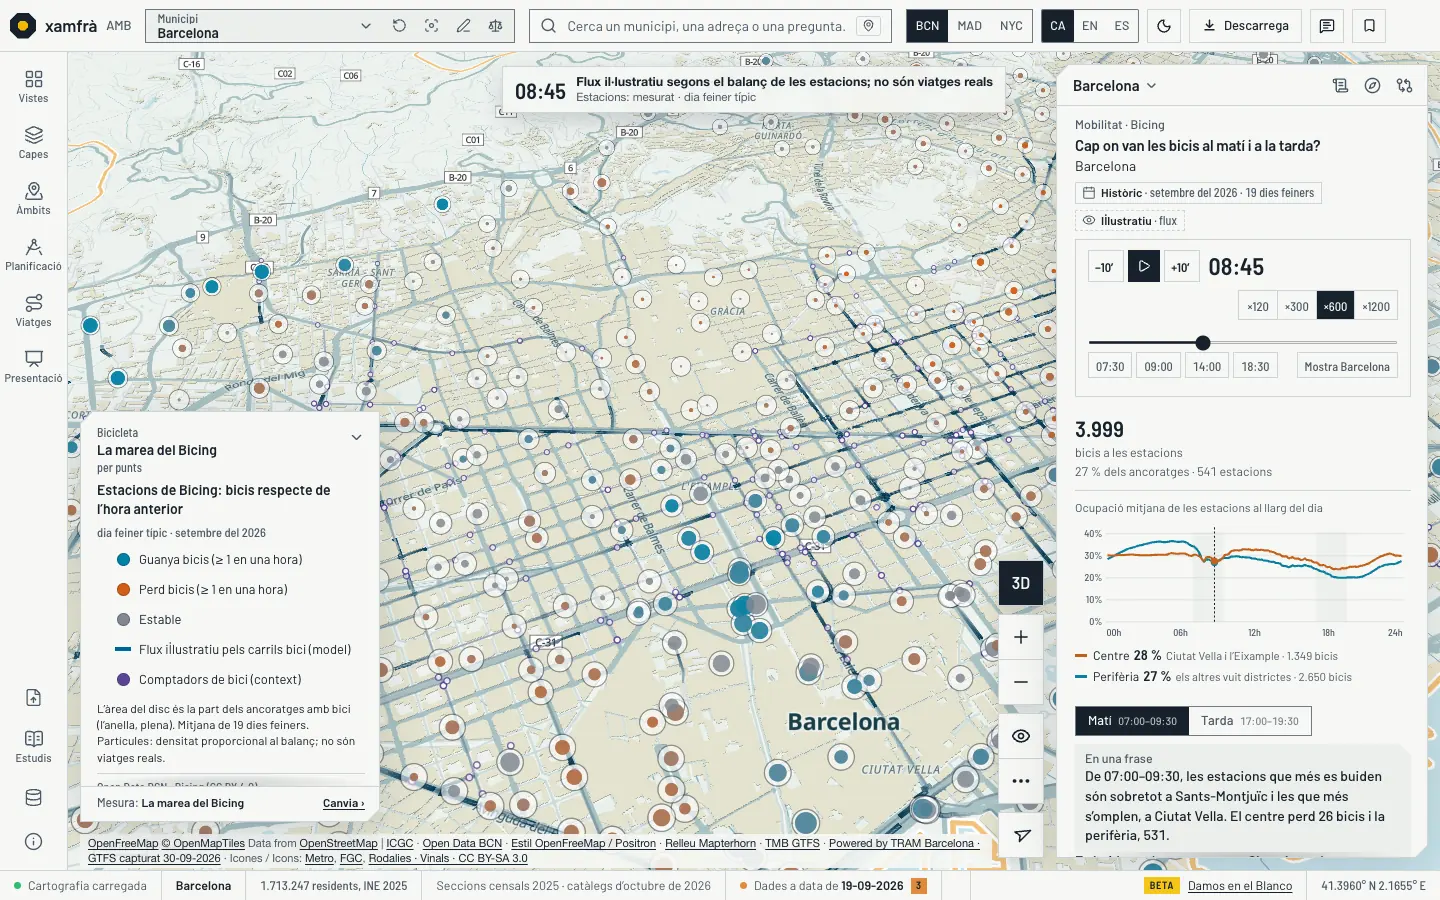Toggle the 3D map view

[1021, 583]
